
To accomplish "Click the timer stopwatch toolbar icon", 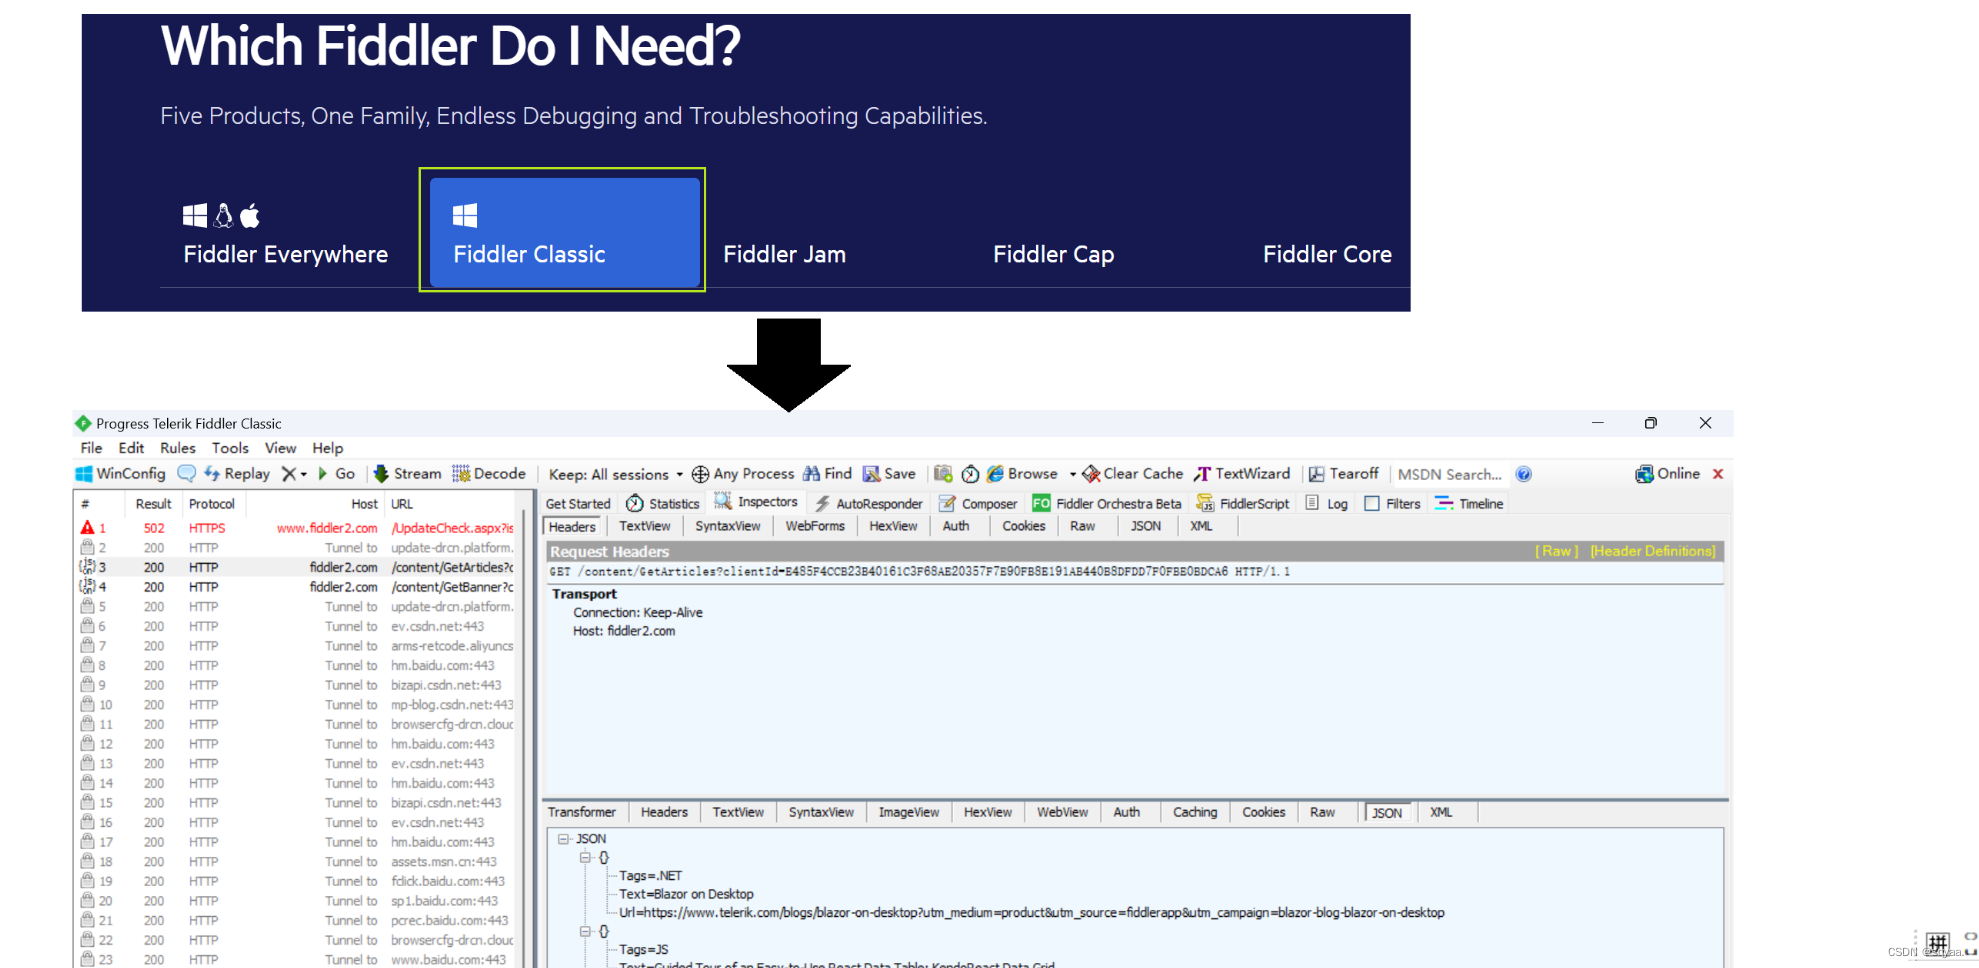I will 970,474.
